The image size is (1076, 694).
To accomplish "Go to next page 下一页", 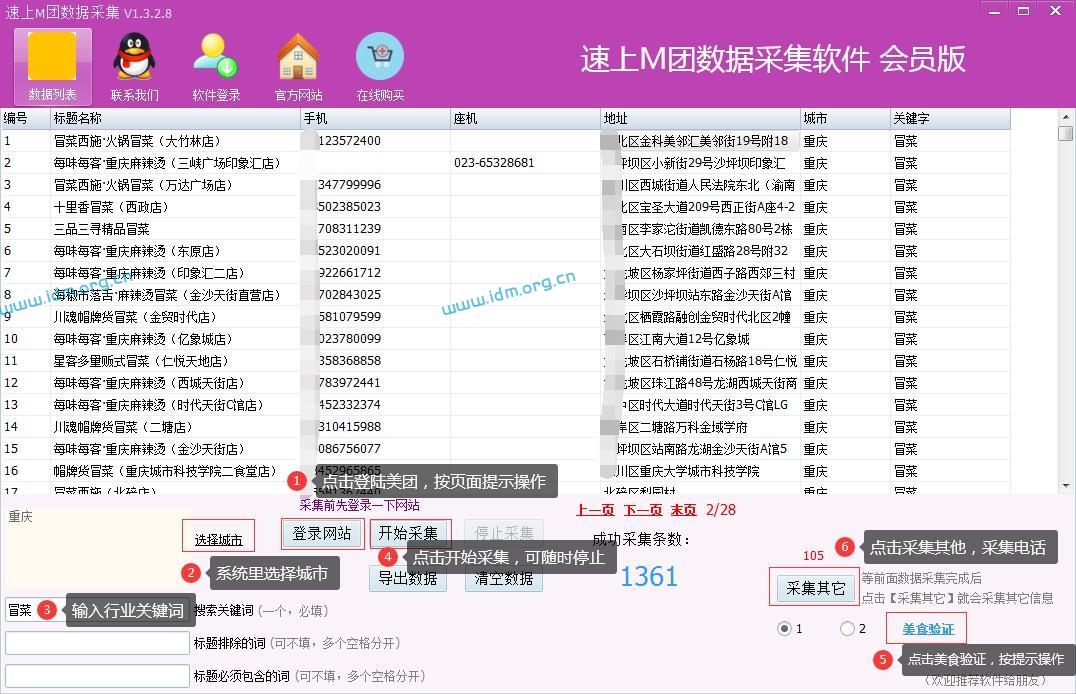I will click(643, 510).
